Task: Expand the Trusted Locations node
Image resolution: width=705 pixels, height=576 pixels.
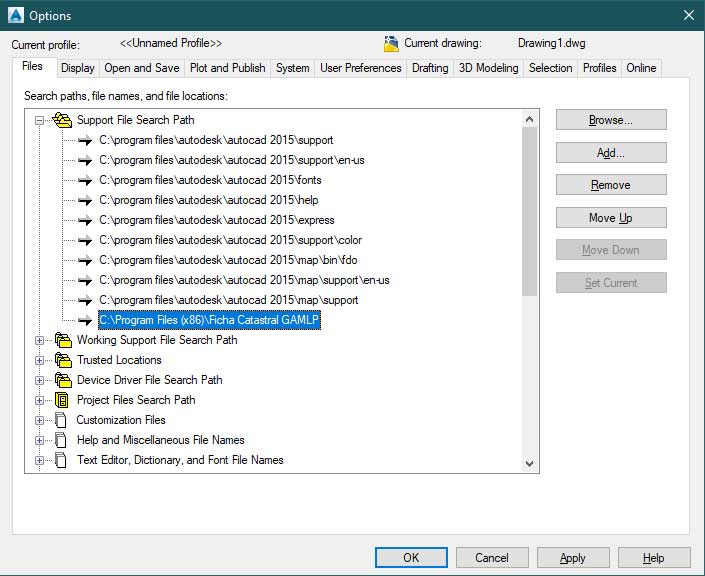Action: (x=40, y=361)
